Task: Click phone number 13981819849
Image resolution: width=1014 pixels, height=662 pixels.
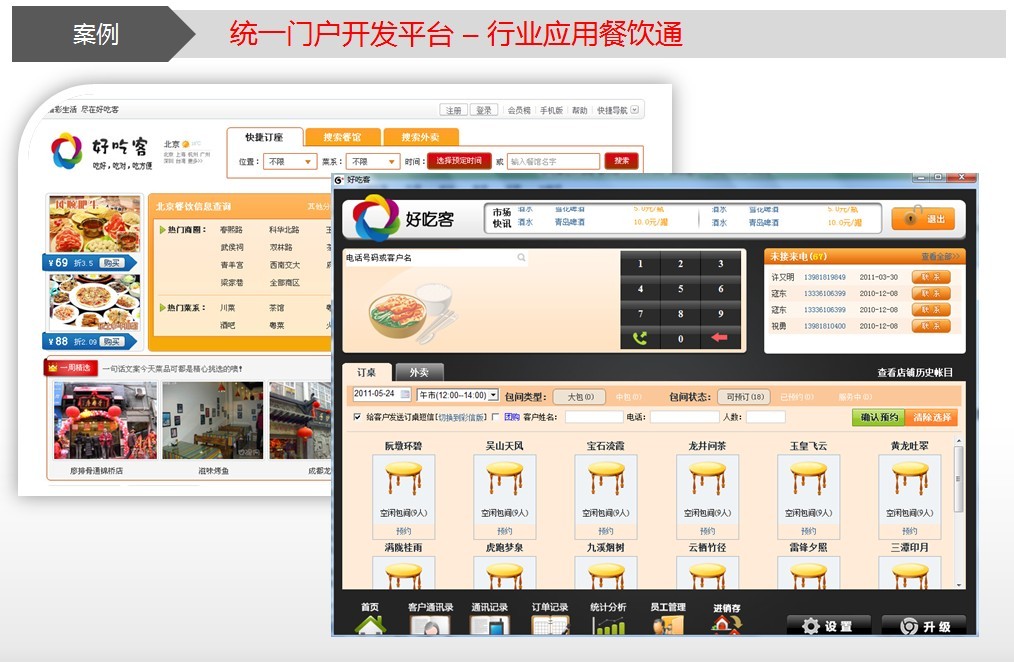Action: pyautogui.click(x=825, y=277)
